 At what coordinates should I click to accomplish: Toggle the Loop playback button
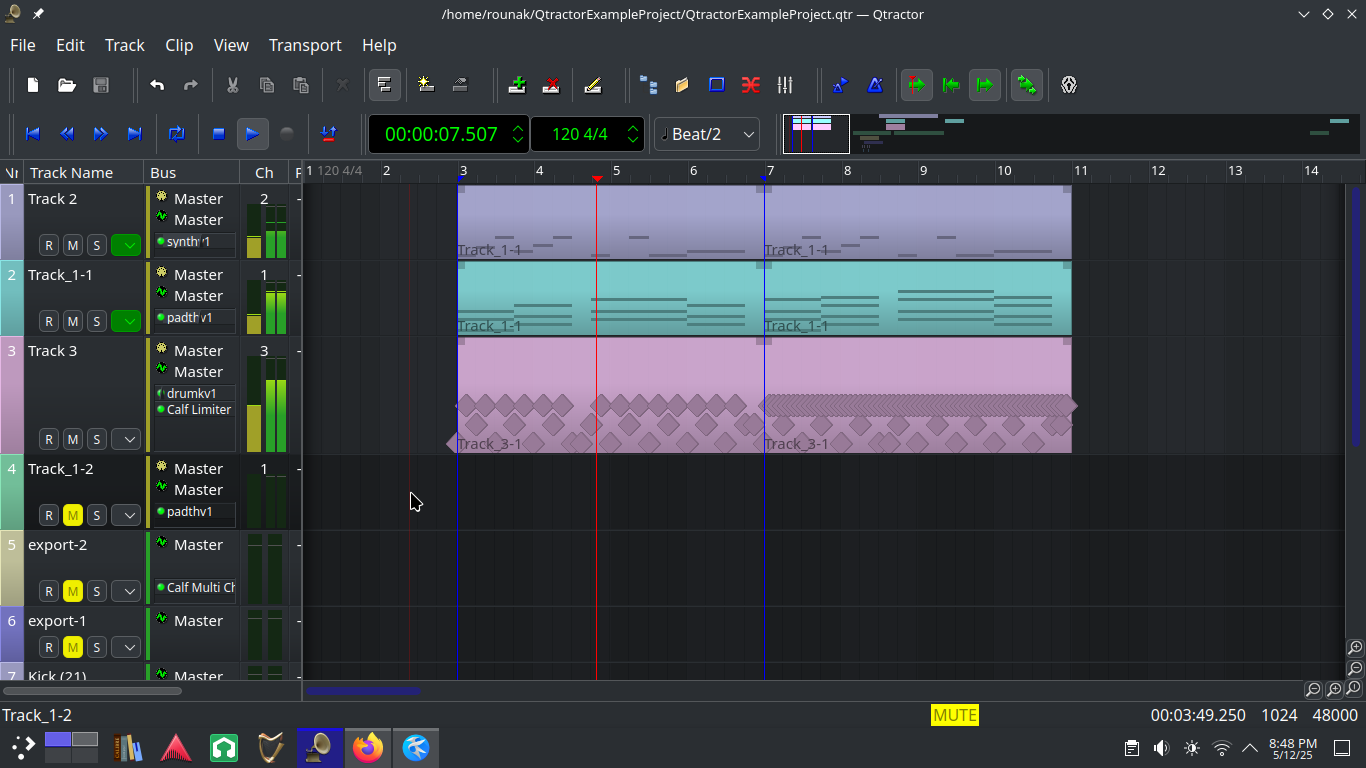point(177,134)
